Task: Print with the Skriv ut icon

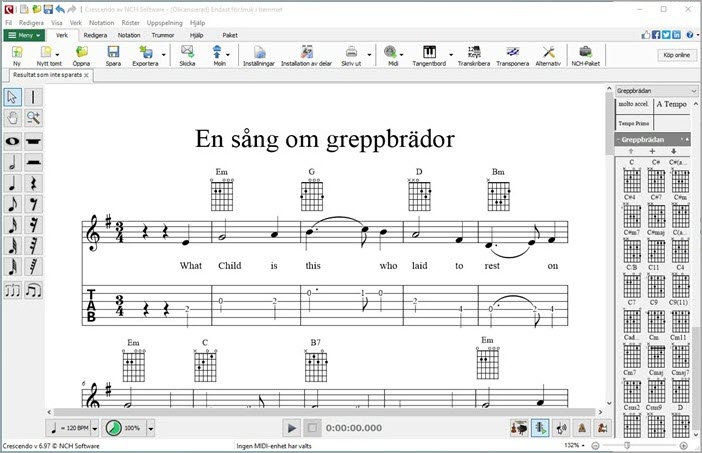Action: [351, 52]
